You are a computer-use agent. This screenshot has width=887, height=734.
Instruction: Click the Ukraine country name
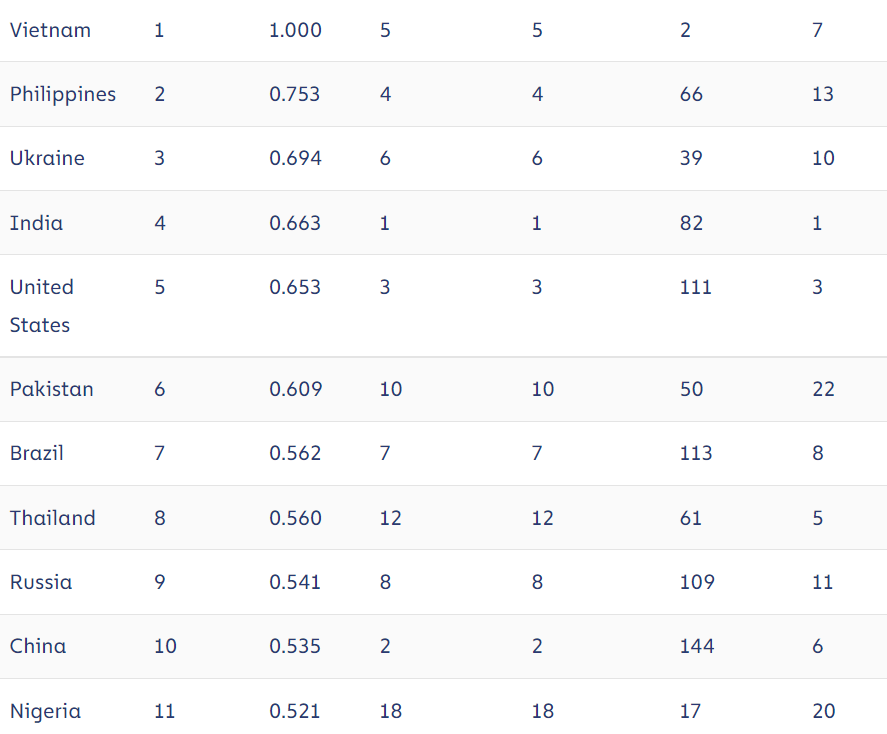click(47, 158)
